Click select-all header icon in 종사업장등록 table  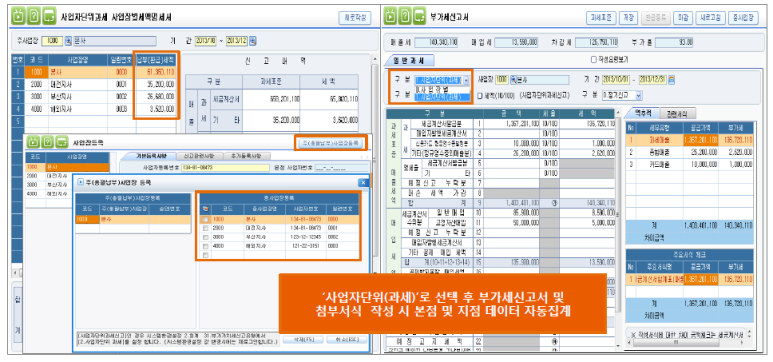[x=205, y=208]
